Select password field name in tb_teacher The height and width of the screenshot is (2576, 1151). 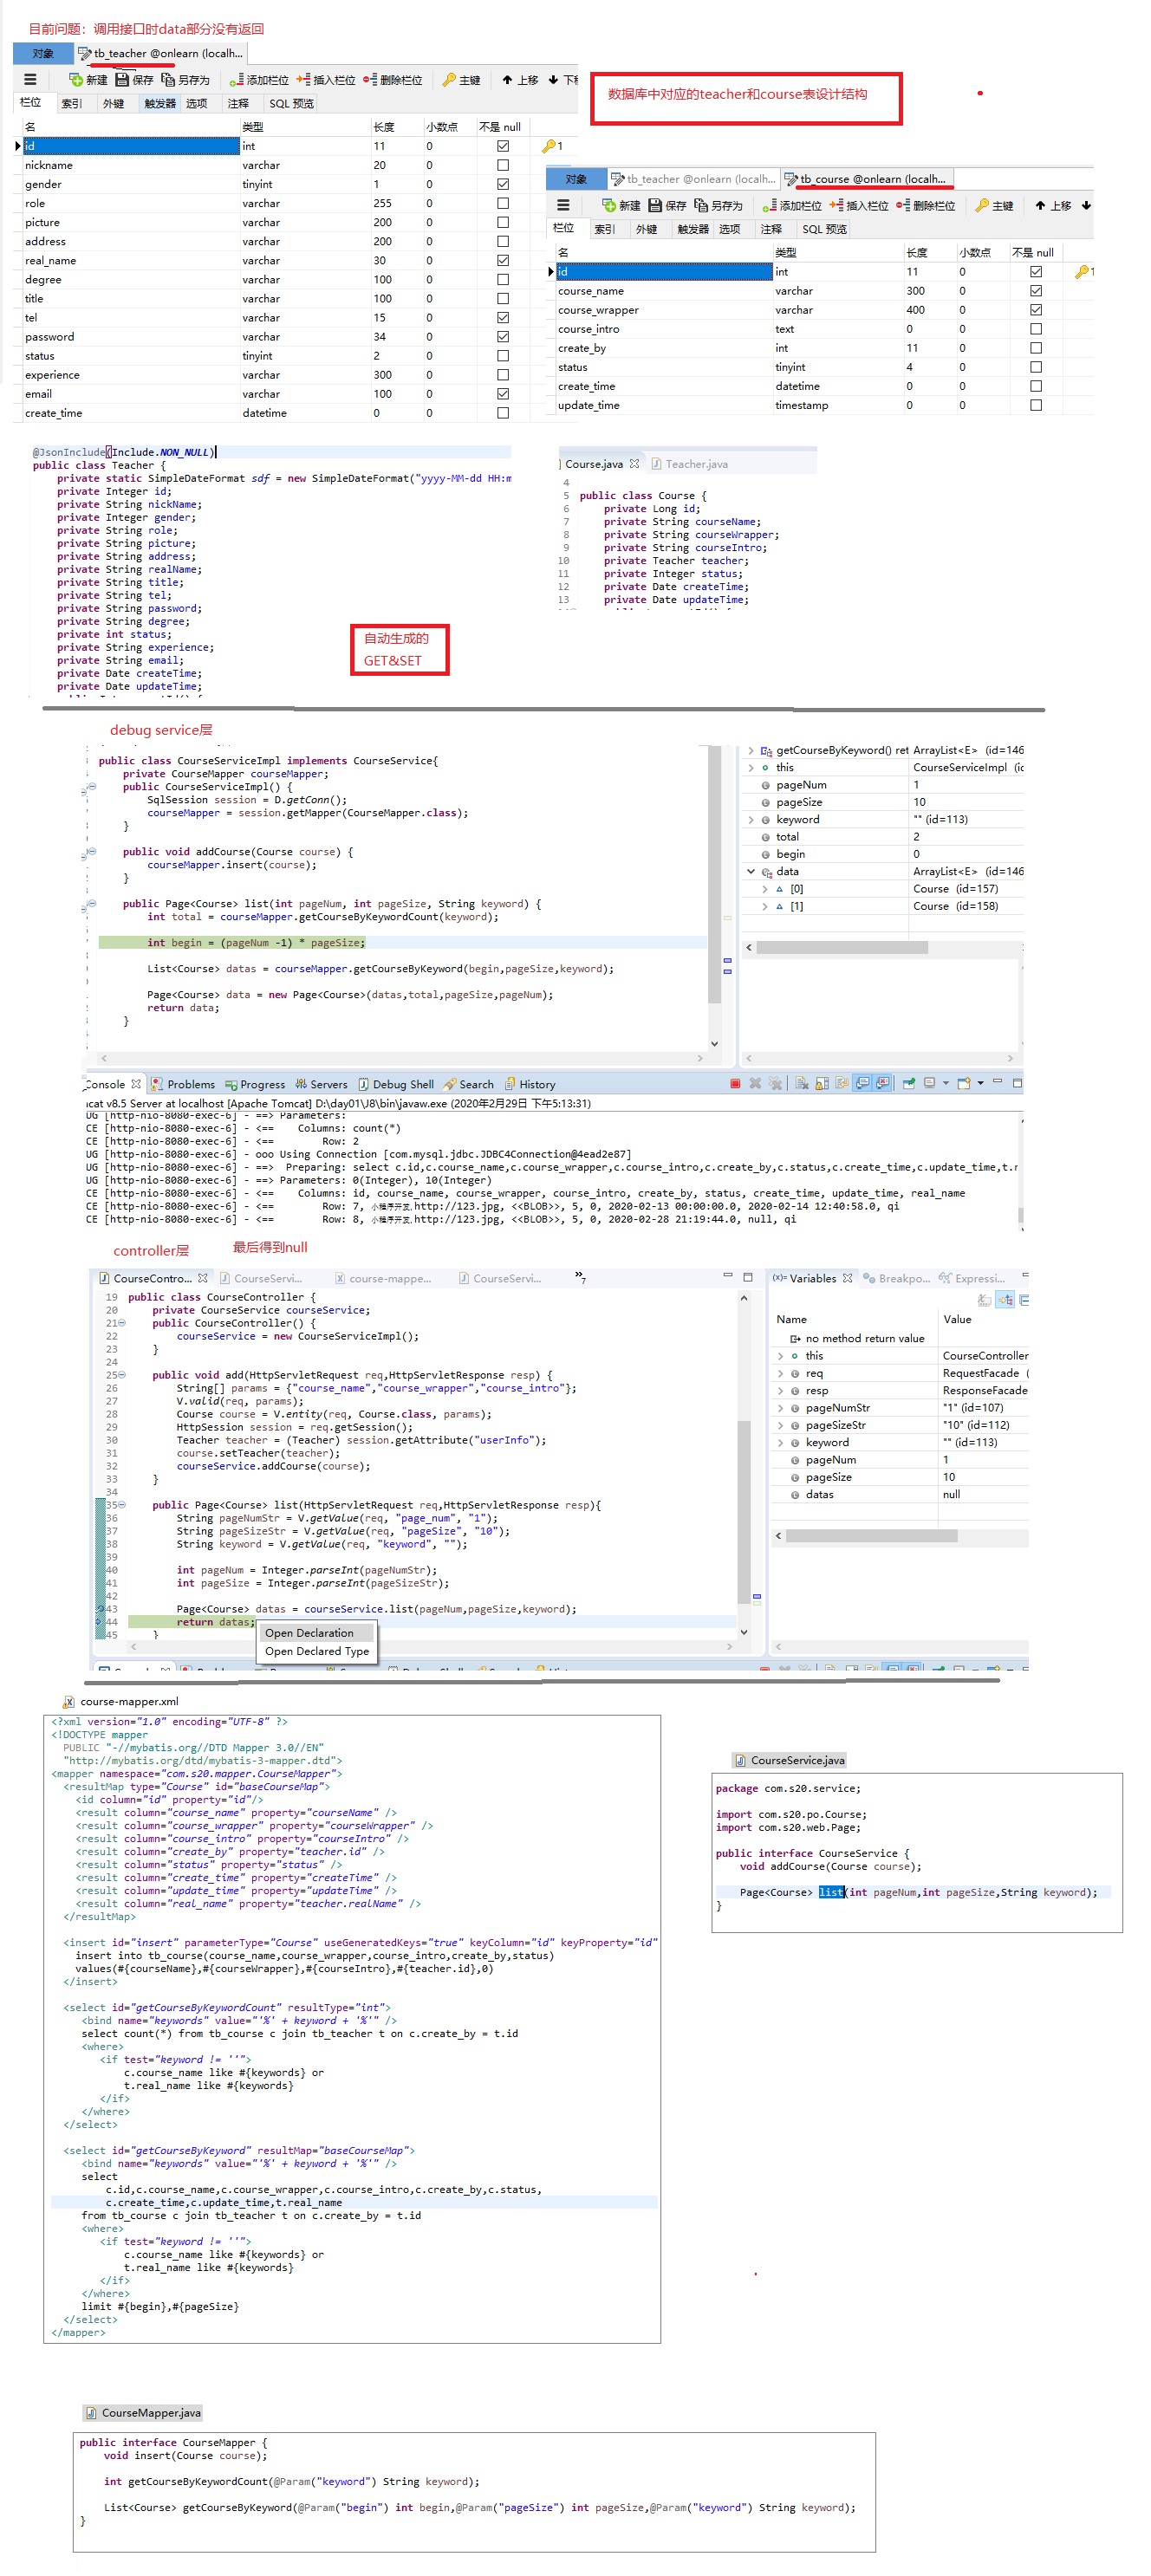[x=130, y=337]
